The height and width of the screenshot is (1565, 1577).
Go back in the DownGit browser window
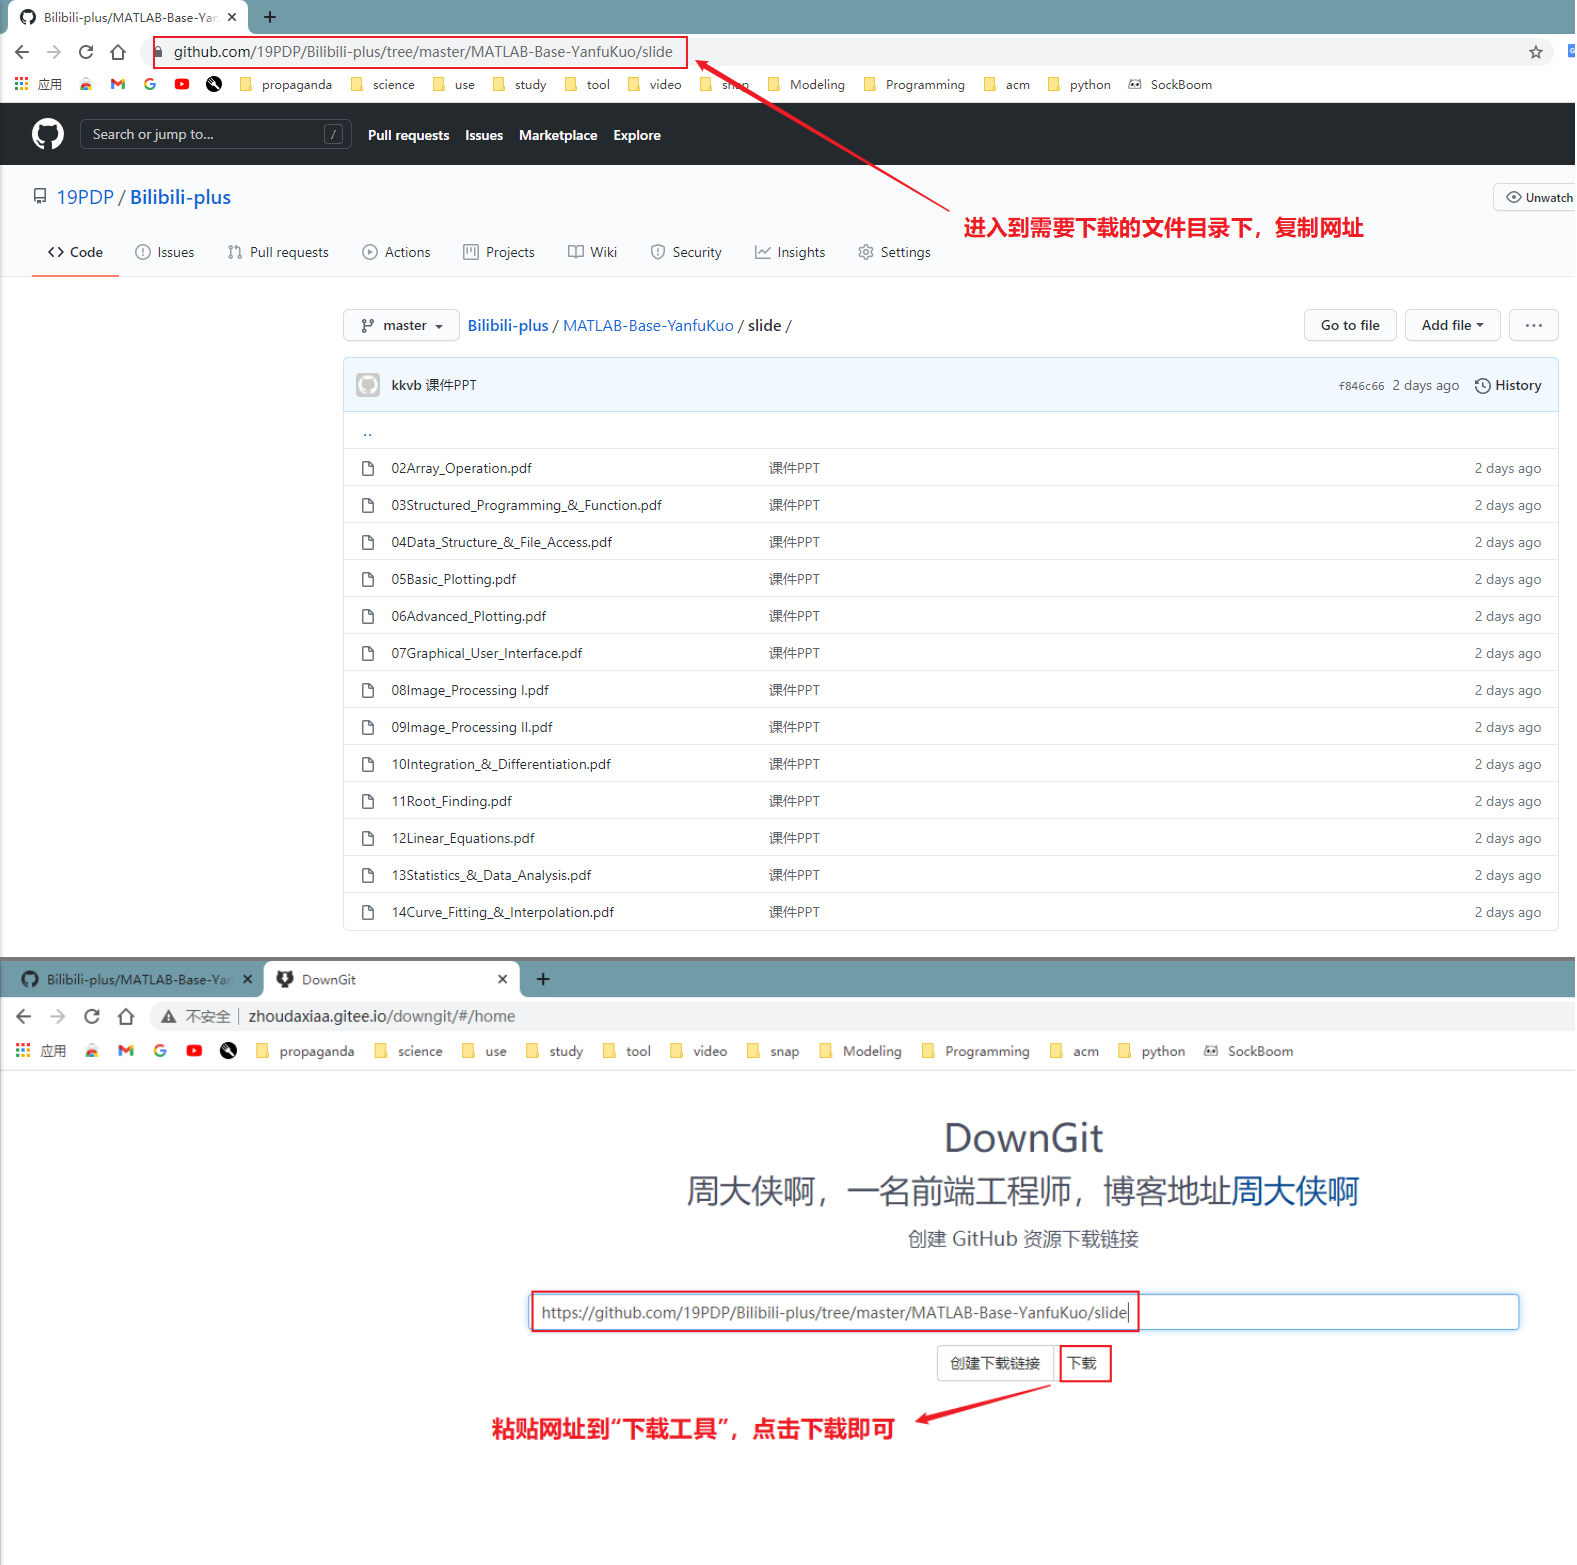[x=24, y=1016]
